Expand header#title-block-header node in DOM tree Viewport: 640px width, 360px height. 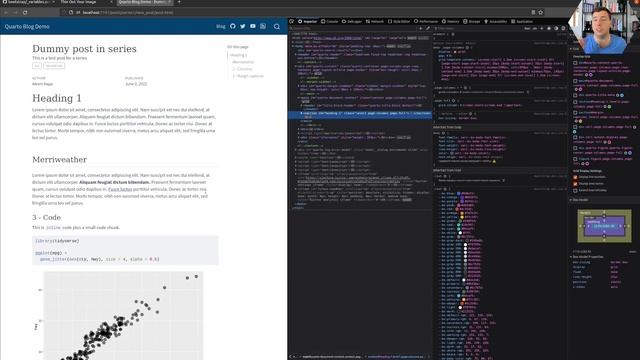pyautogui.click(x=301, y=105)
